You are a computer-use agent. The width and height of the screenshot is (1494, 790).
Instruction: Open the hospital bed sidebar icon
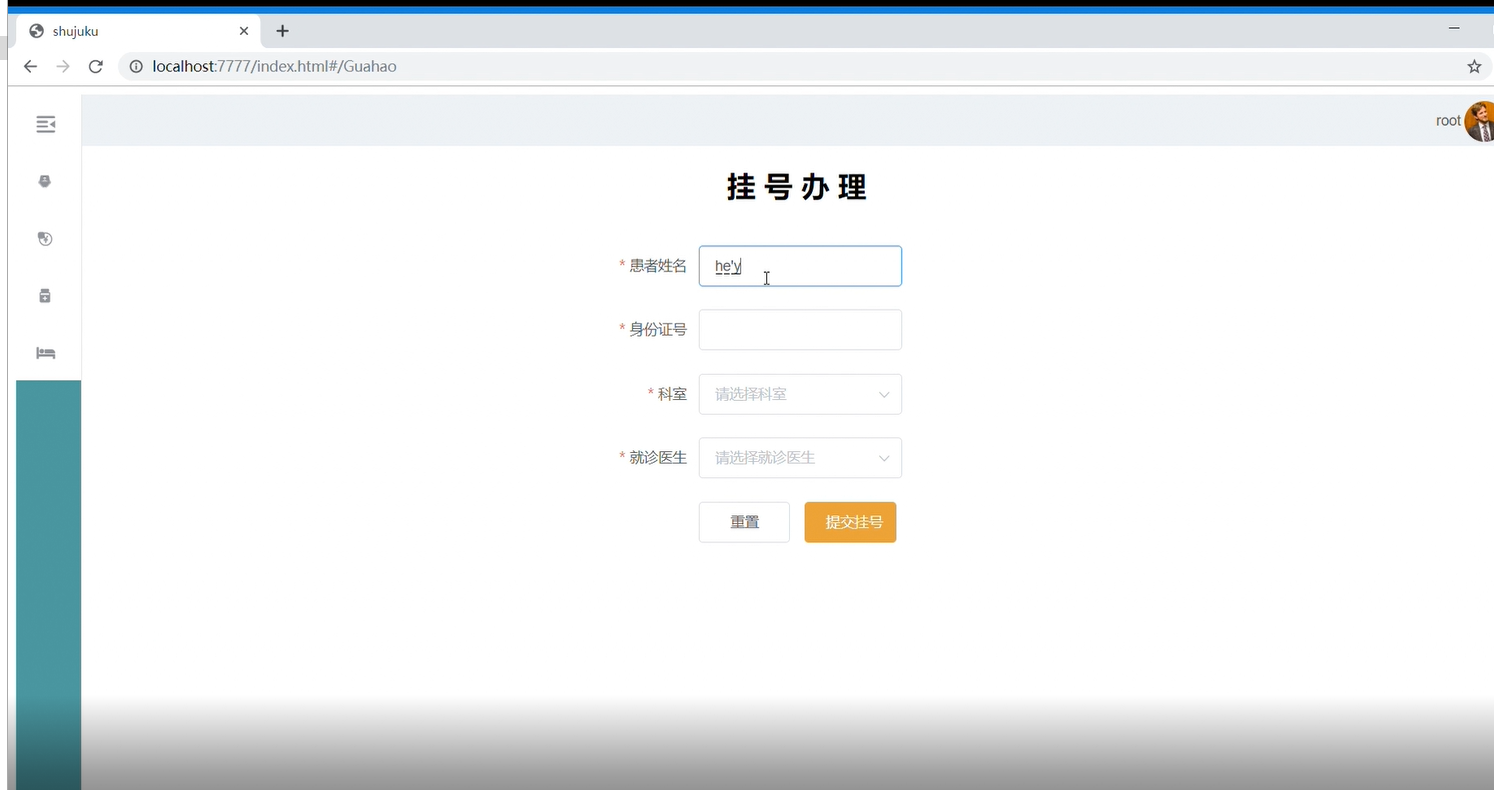pos(45,353)
